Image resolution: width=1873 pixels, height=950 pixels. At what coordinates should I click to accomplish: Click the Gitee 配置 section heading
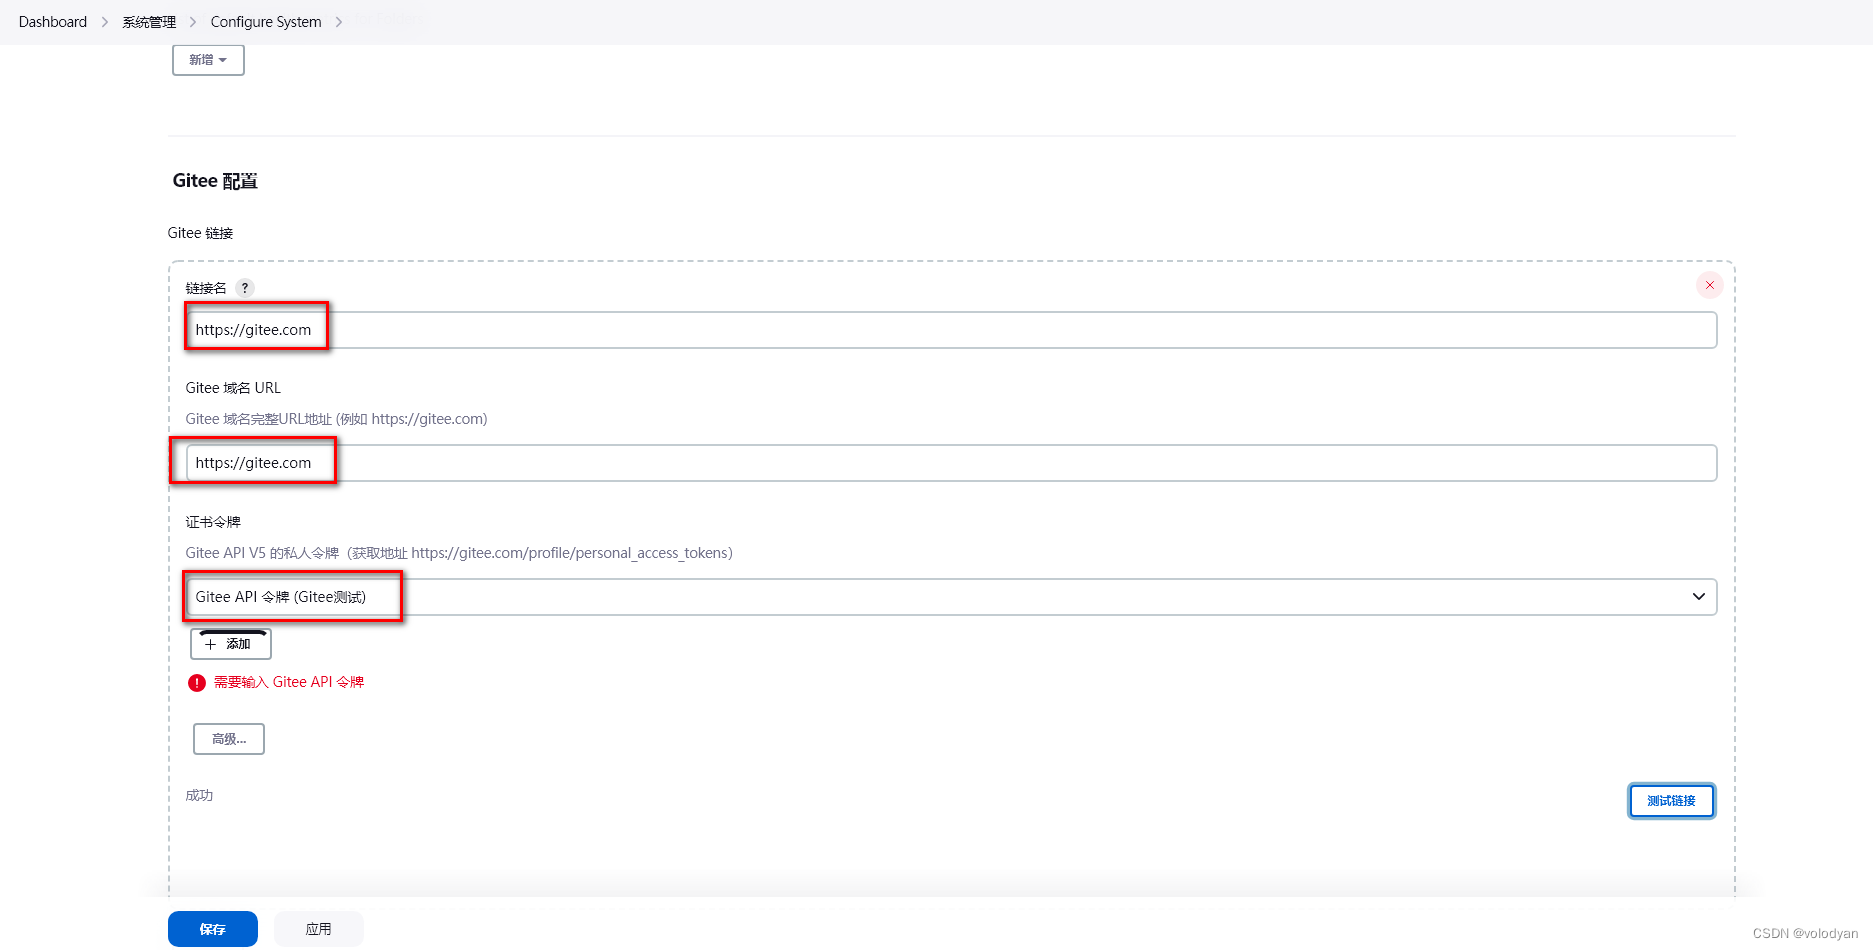coord(215,181)
